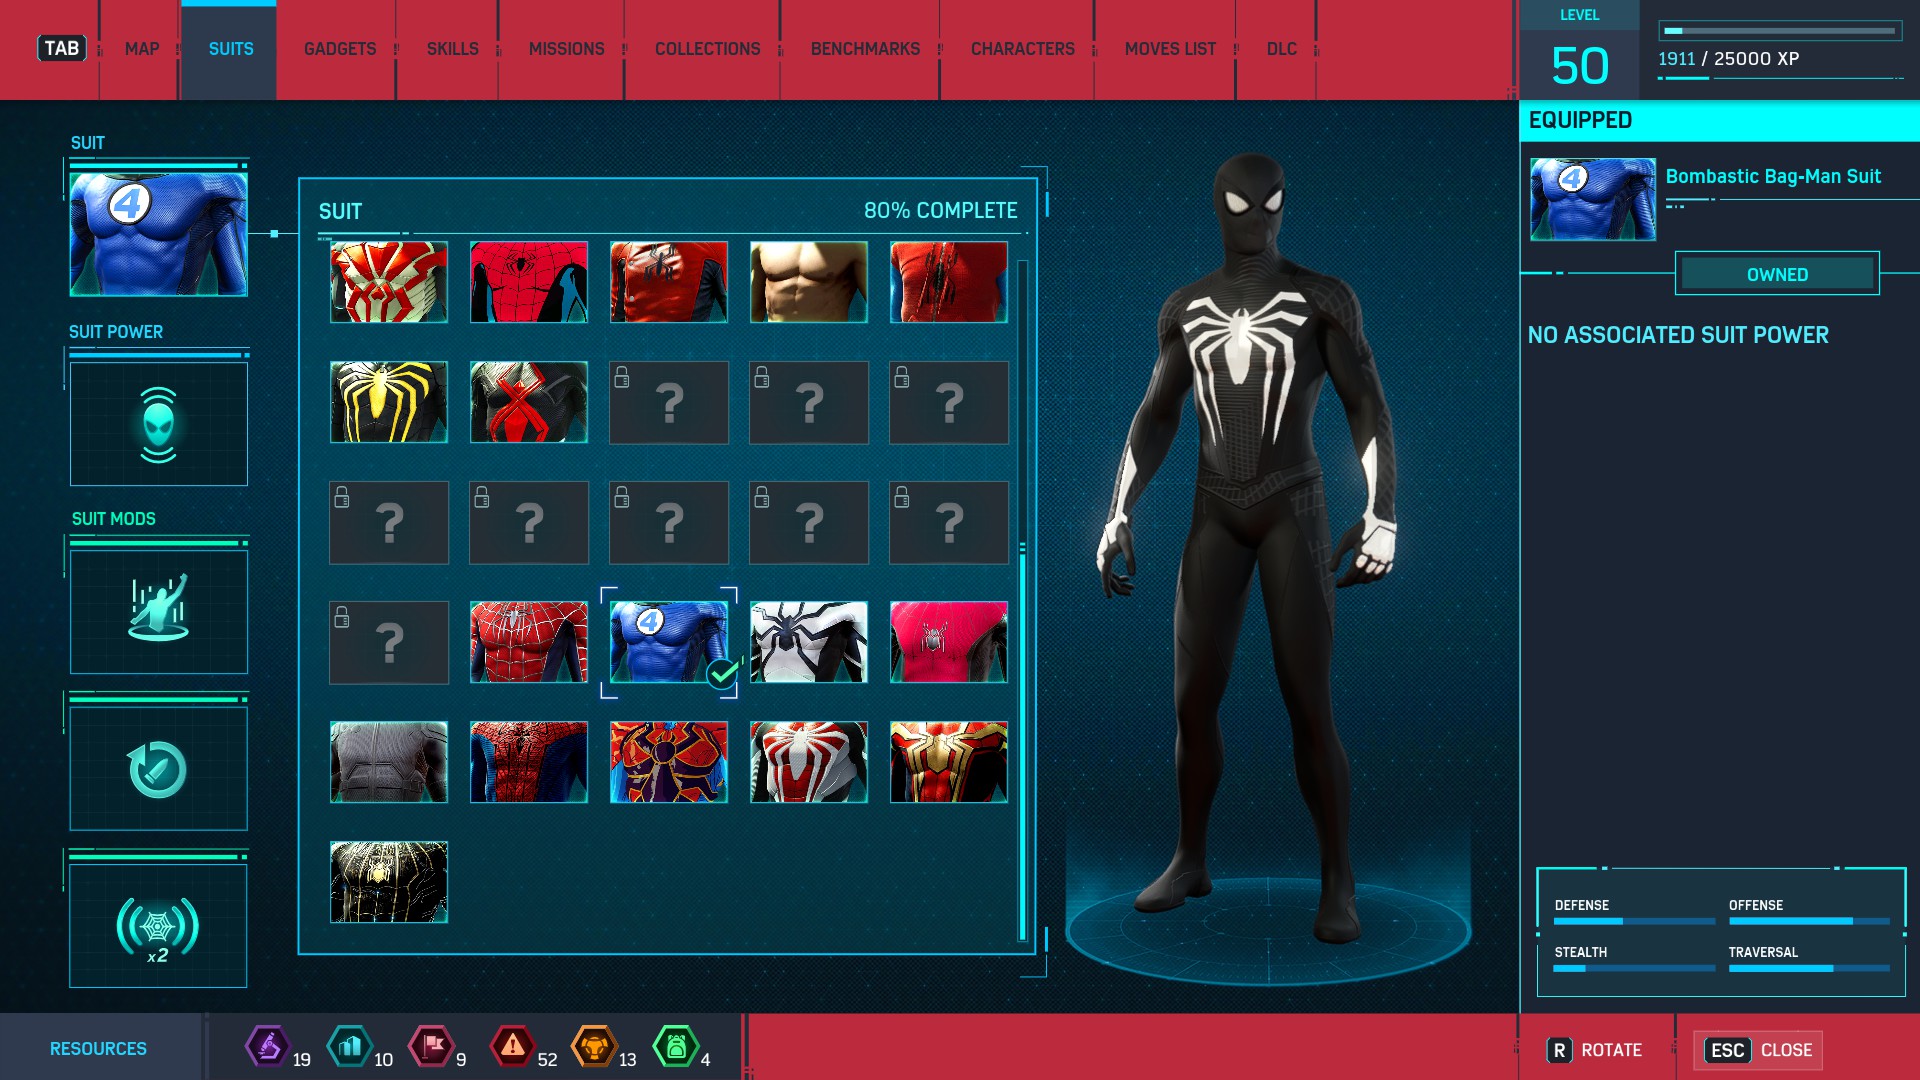Select the shield refresh suit mod slot

click(x=158, y=768)
